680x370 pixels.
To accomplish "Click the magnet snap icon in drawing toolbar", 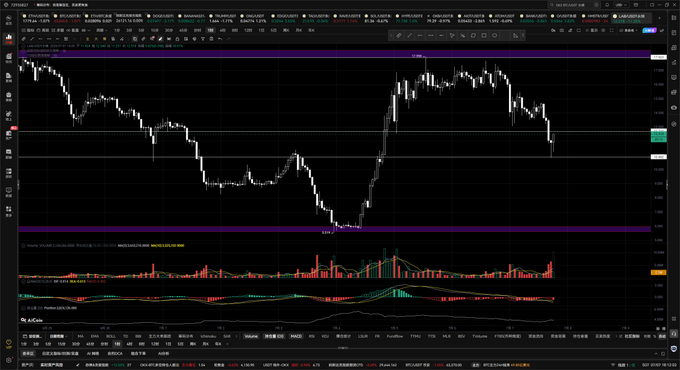I will (x=169, y=39).
